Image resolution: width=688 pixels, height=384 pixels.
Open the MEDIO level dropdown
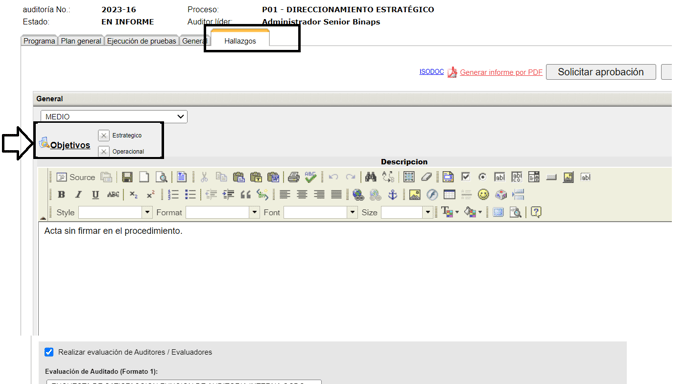[114, 117]
